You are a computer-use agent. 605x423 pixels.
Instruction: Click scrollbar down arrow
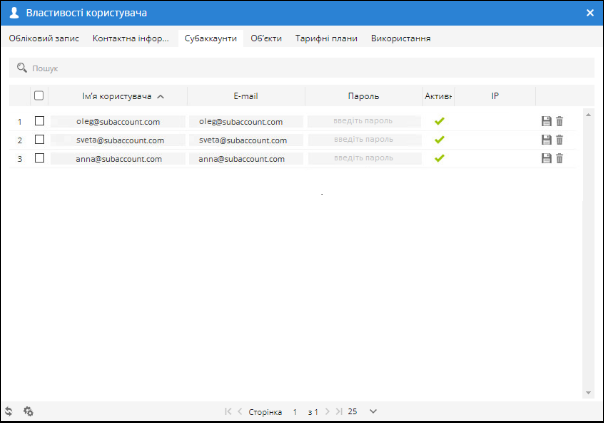pos(588,393)
